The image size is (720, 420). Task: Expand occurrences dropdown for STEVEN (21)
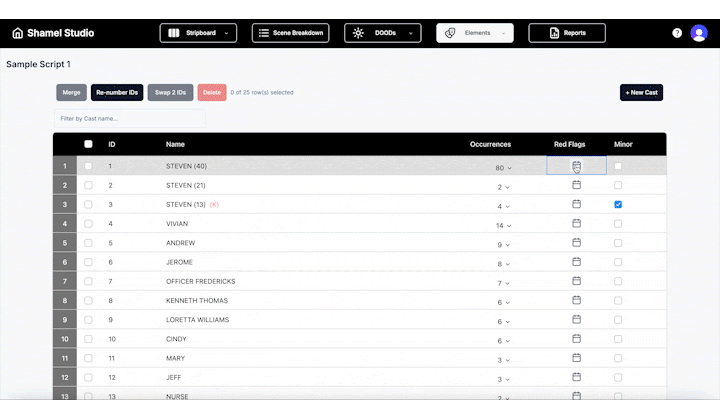click(x=504, y=187)
